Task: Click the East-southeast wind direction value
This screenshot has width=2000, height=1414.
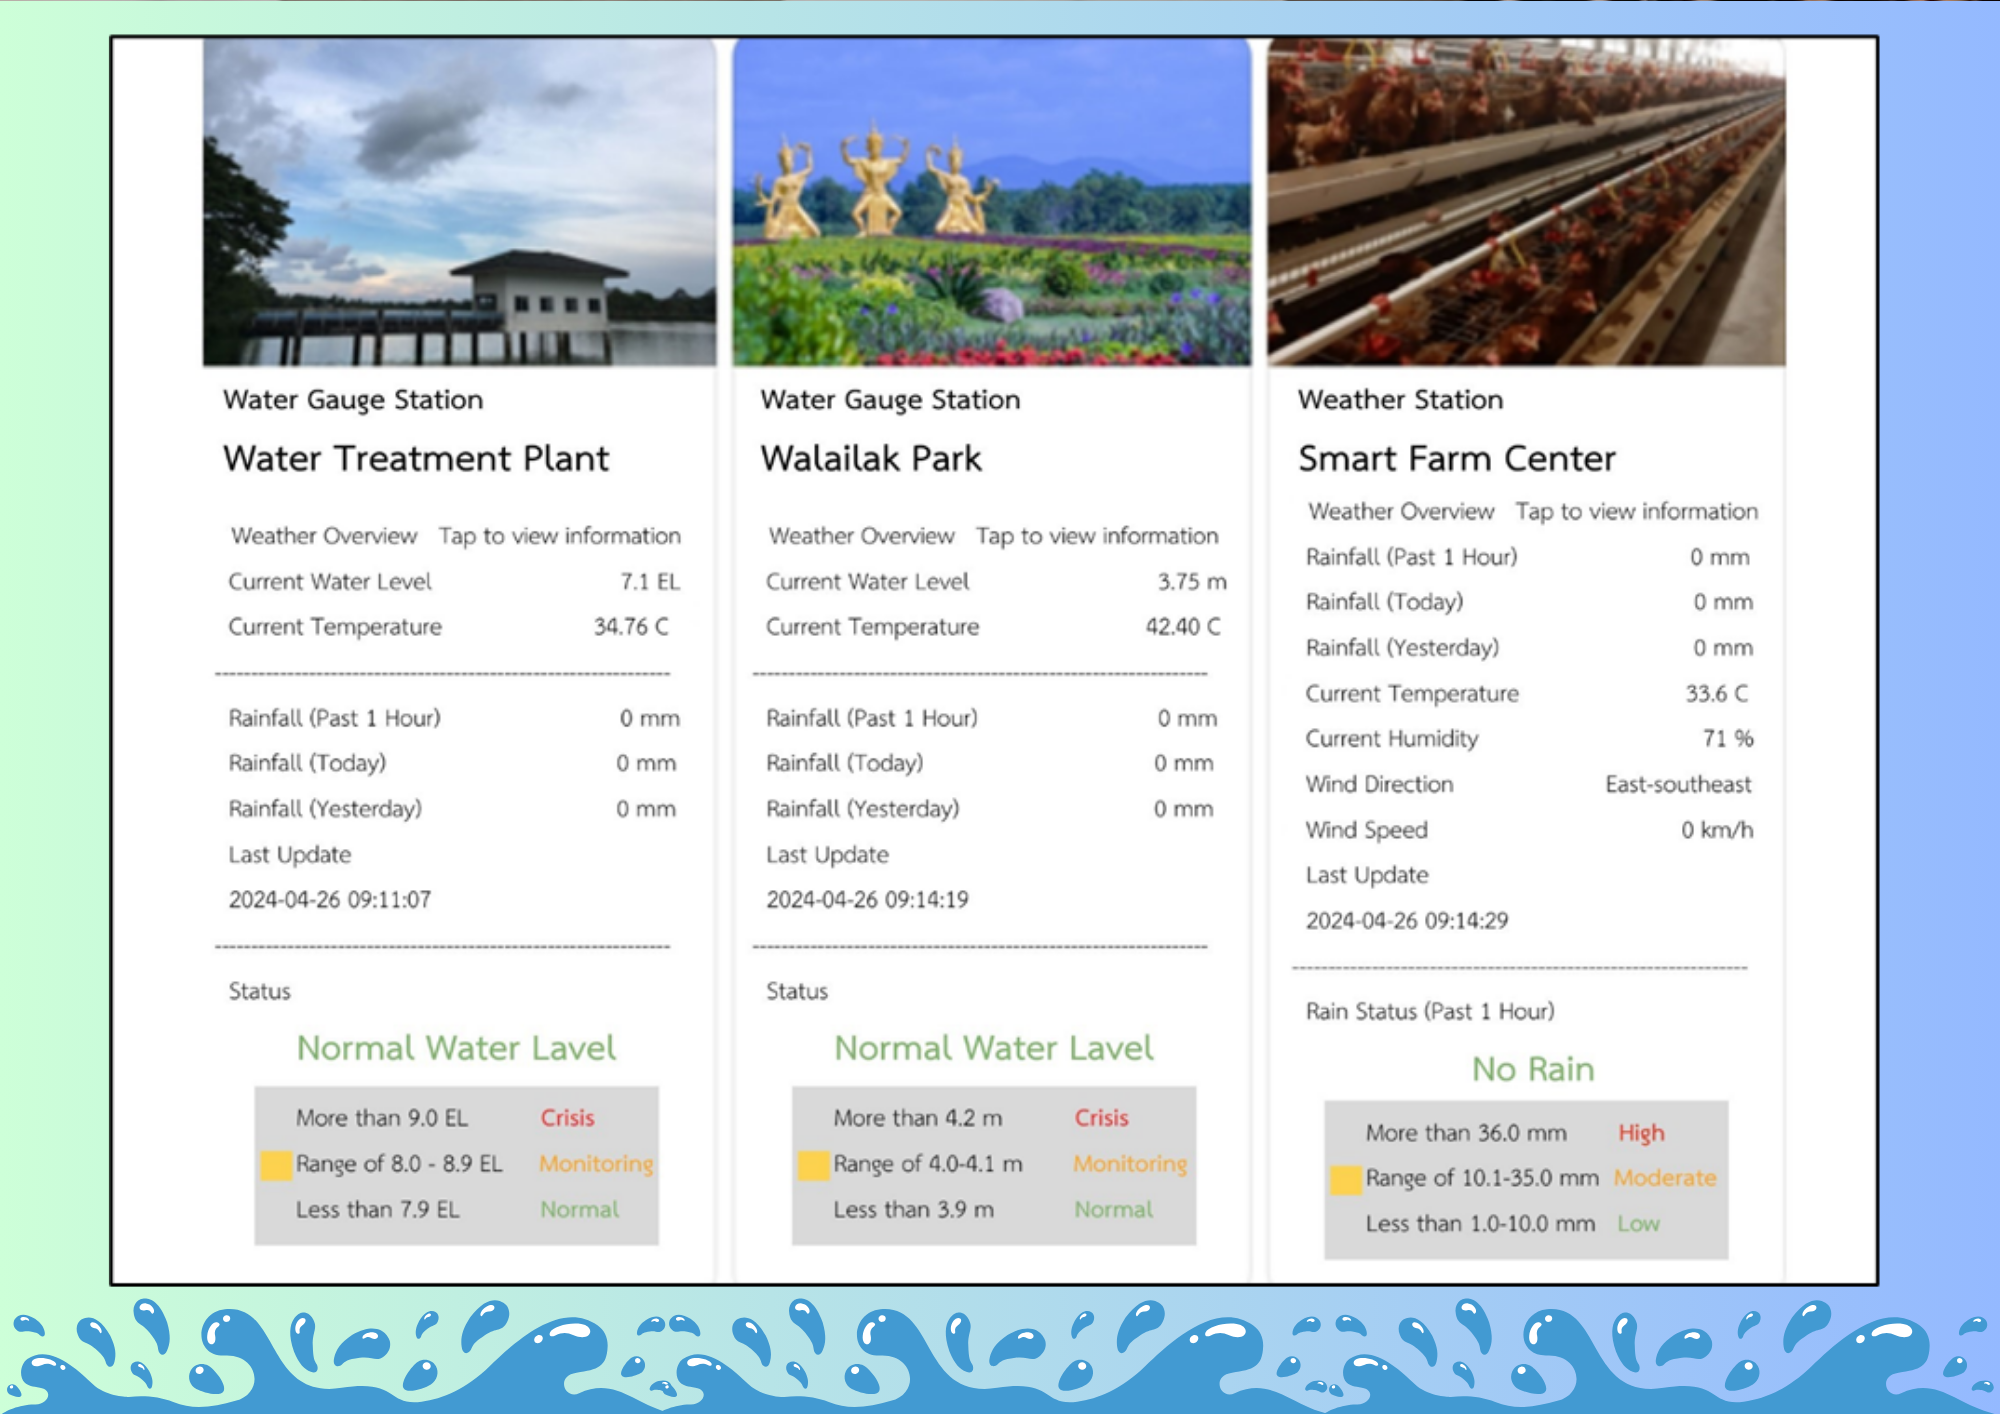Action: [1677, 785]
